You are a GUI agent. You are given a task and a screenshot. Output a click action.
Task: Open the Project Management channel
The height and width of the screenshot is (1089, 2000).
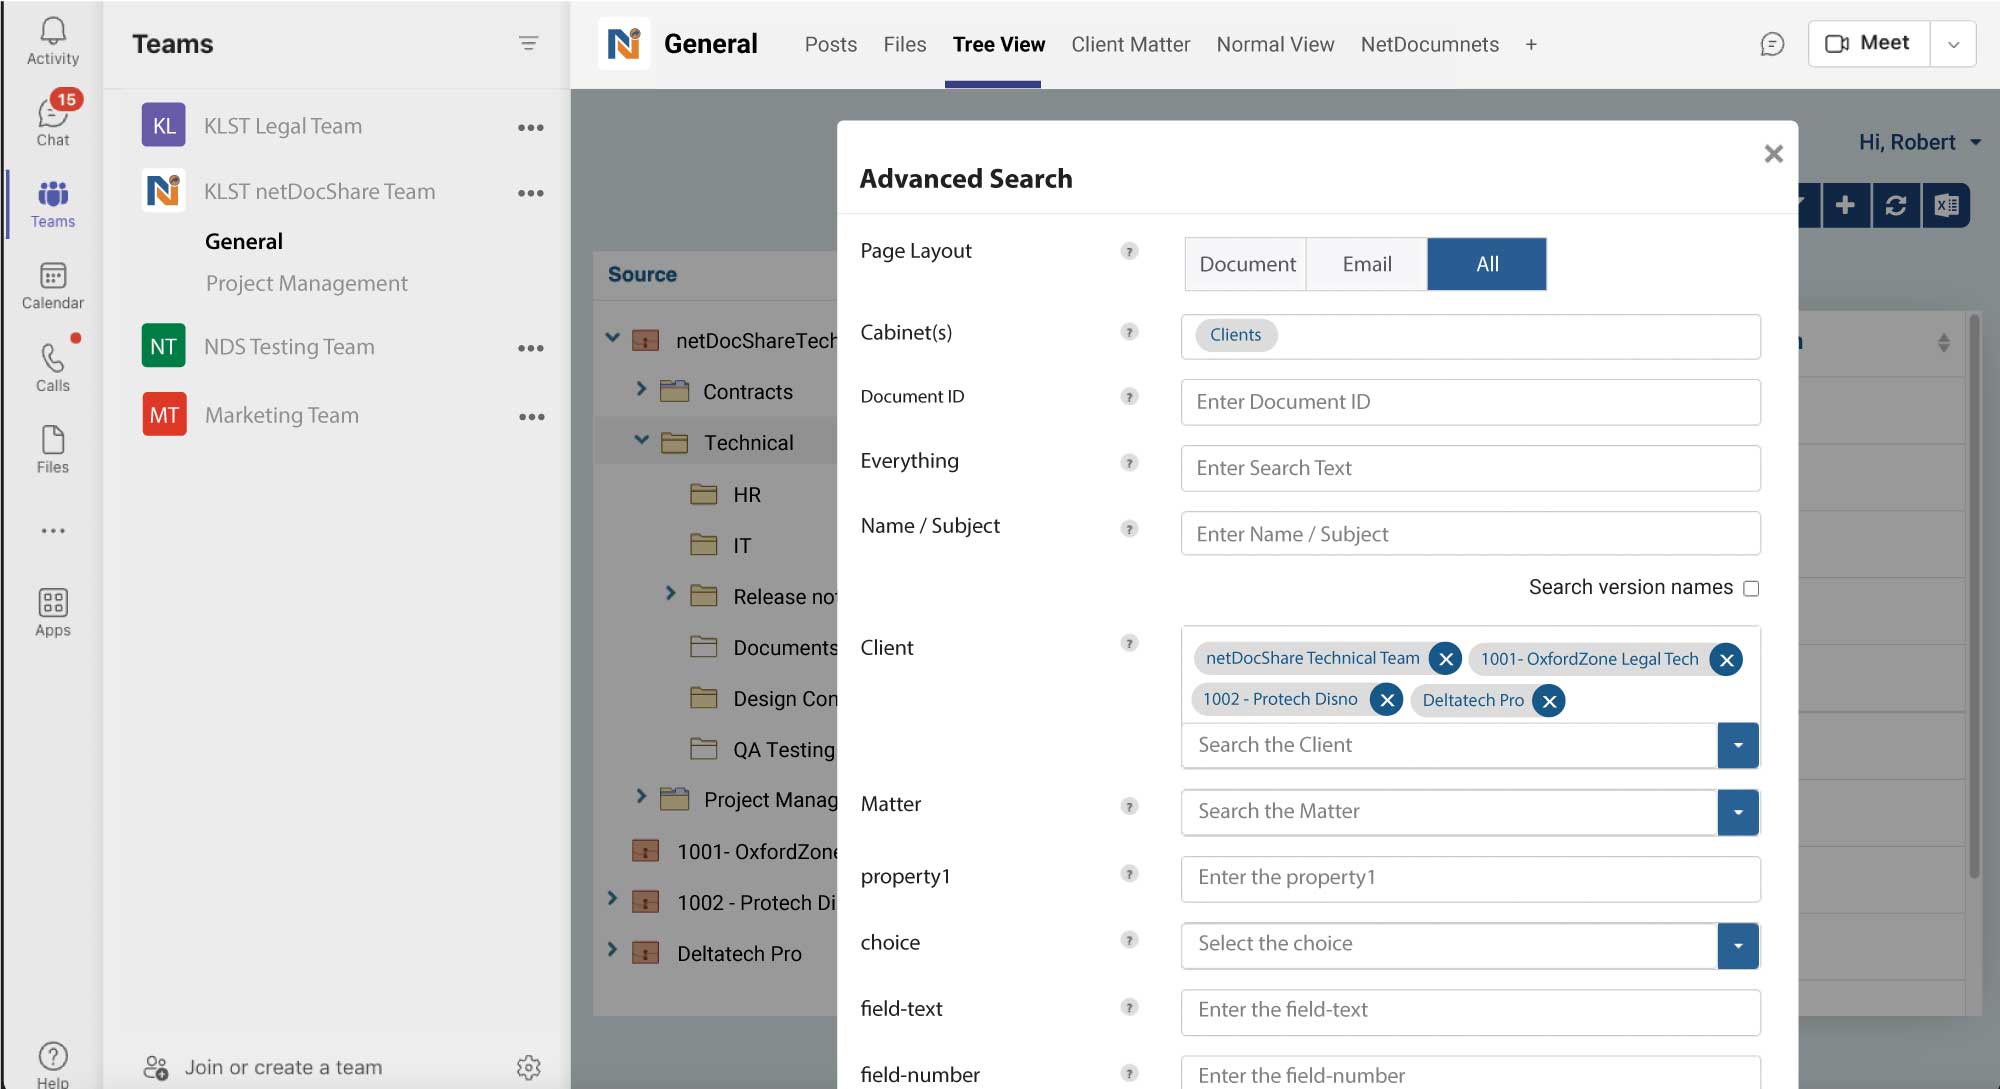[x=306, y=283]
